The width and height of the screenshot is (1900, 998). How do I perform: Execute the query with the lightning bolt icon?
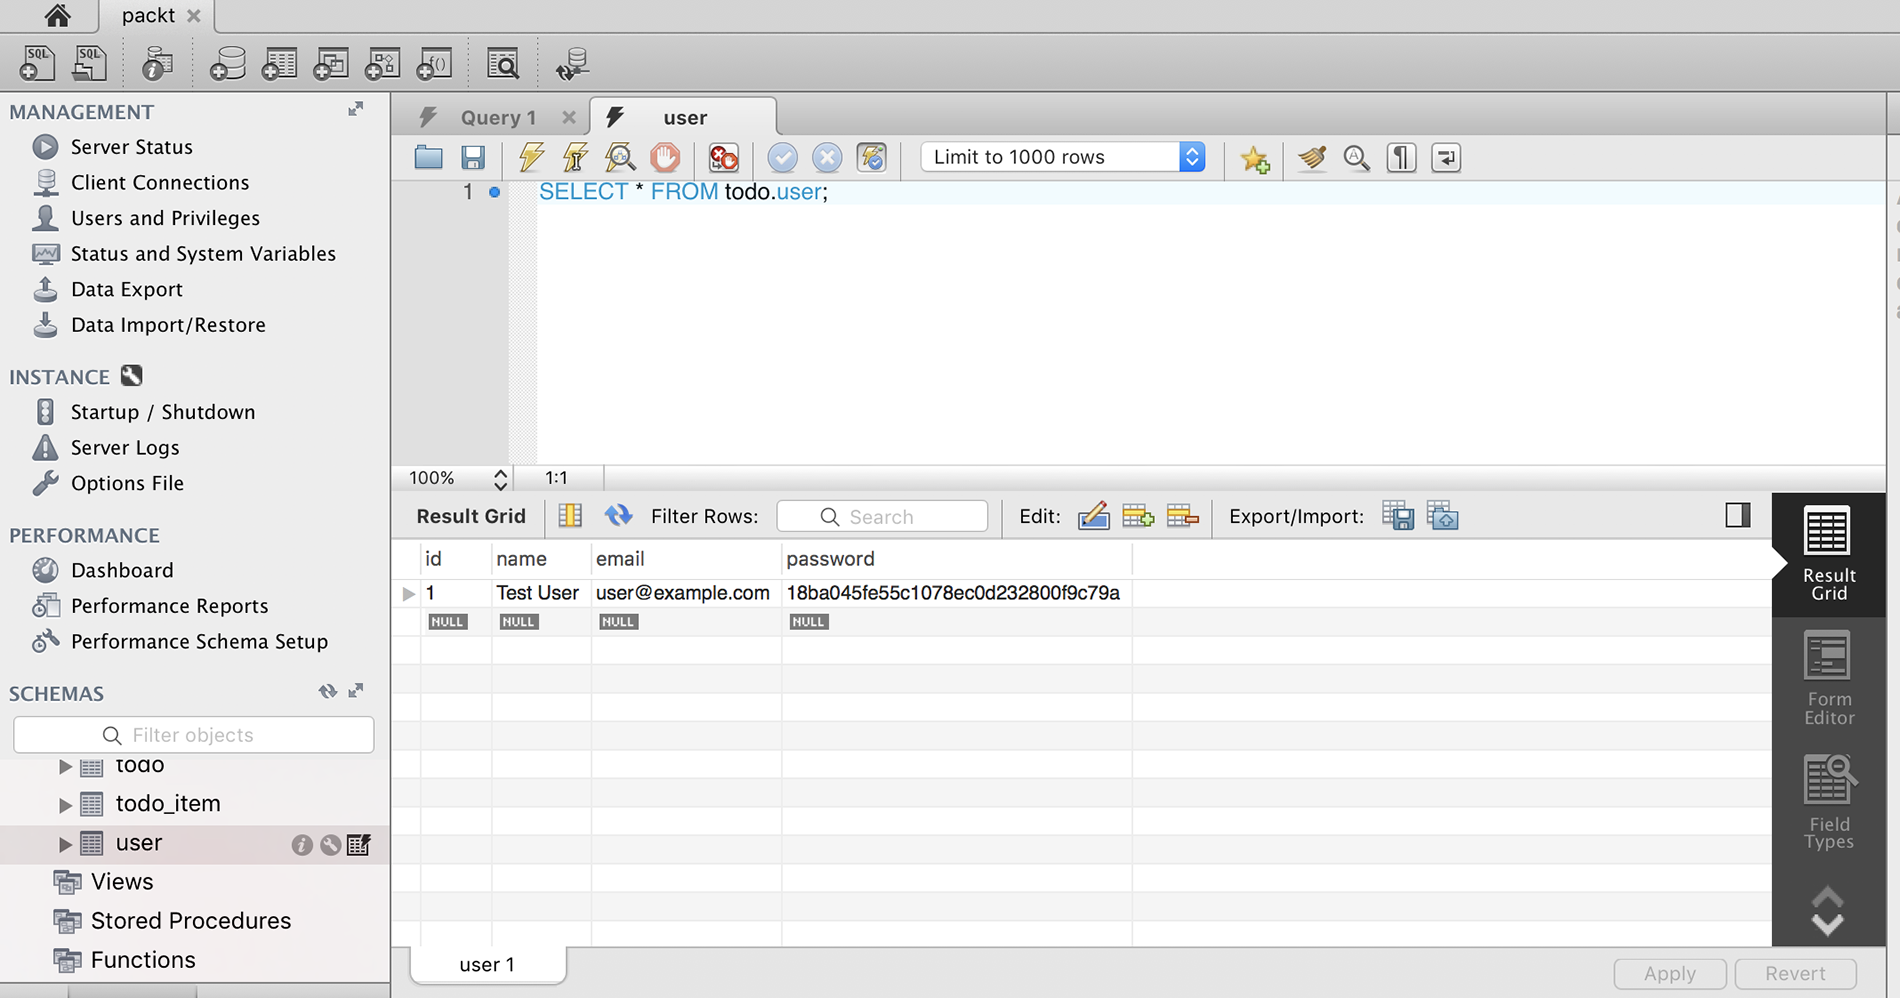[531, 157]
